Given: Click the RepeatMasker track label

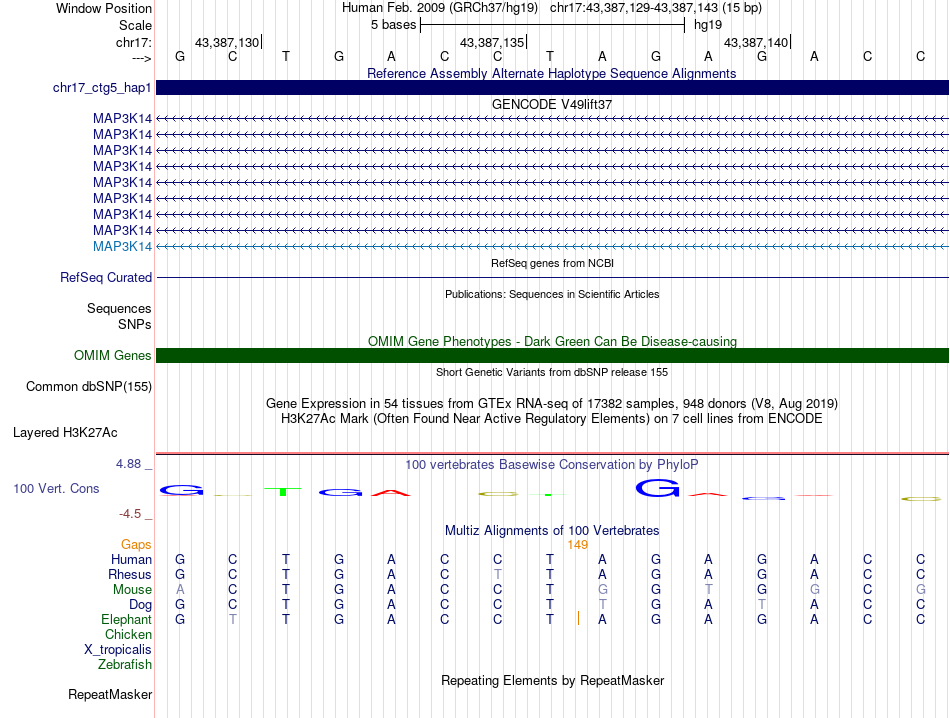Looking at the screenshot, I should click(x=110, y=694).
